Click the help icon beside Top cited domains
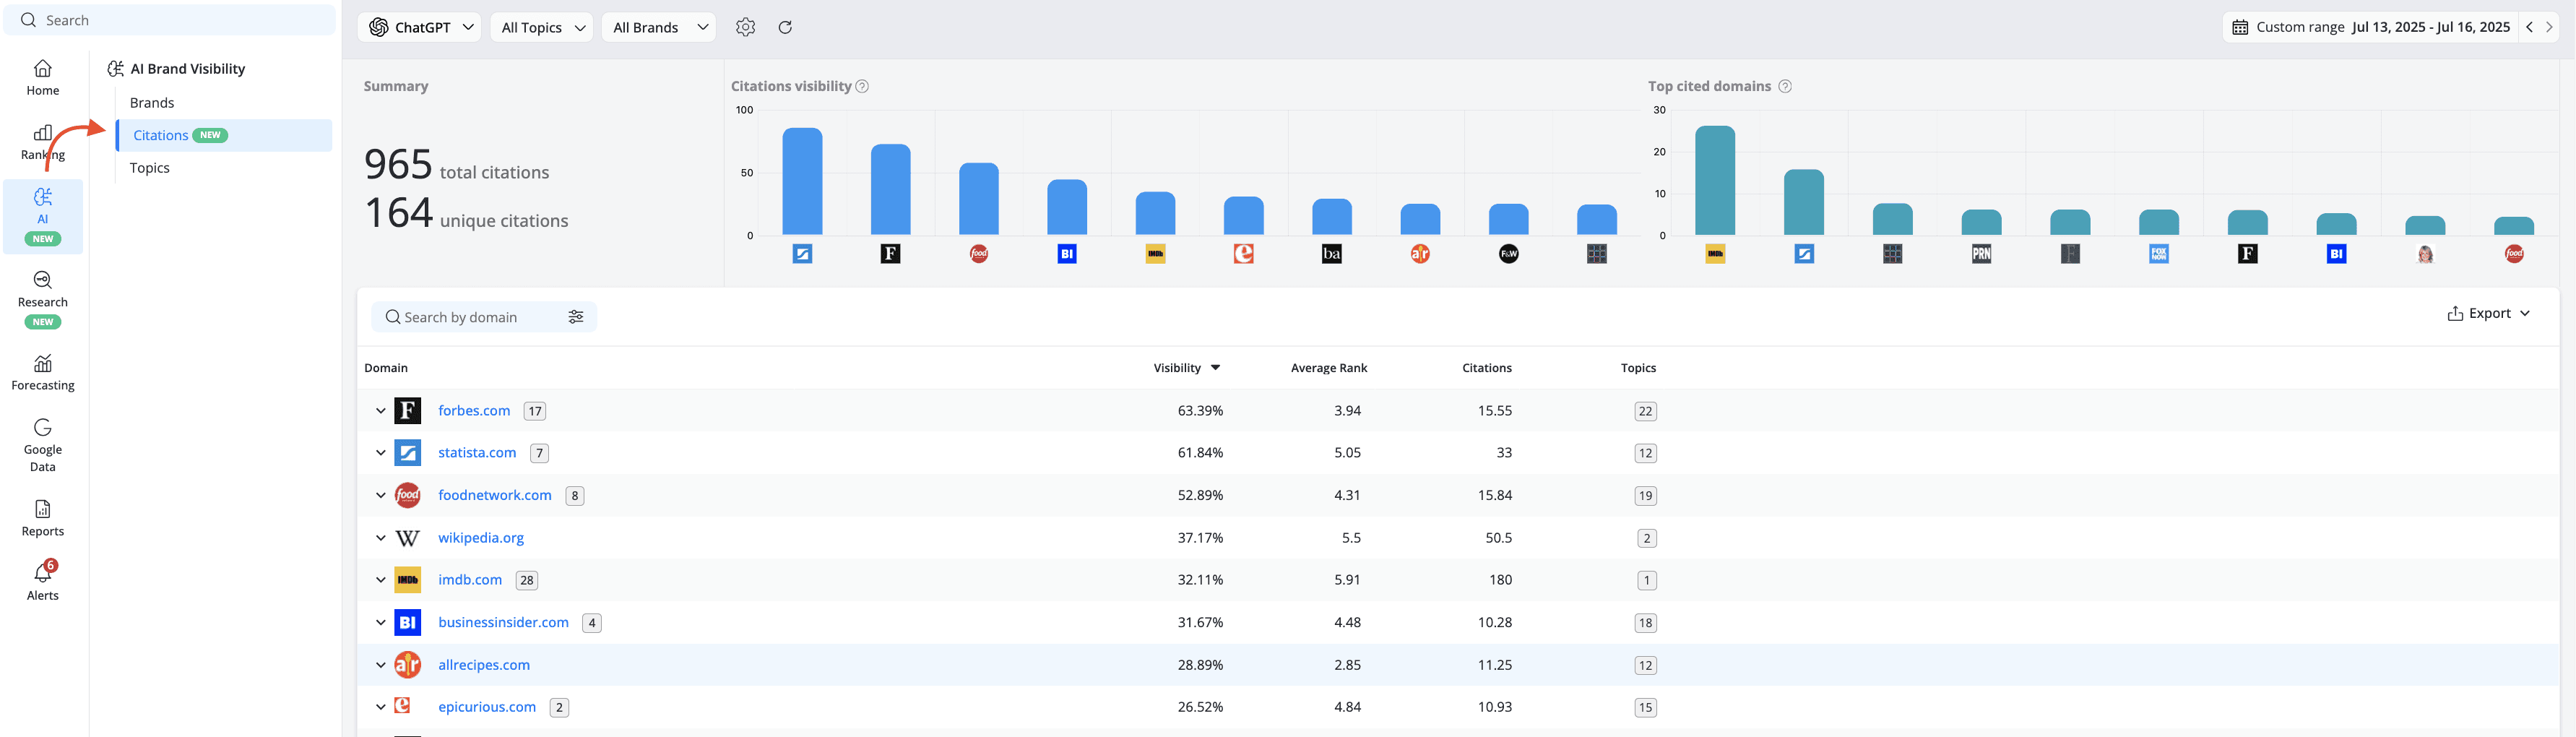This screenshot has width=2576, height=737. pyautogui.click(x=1785, y=86)
